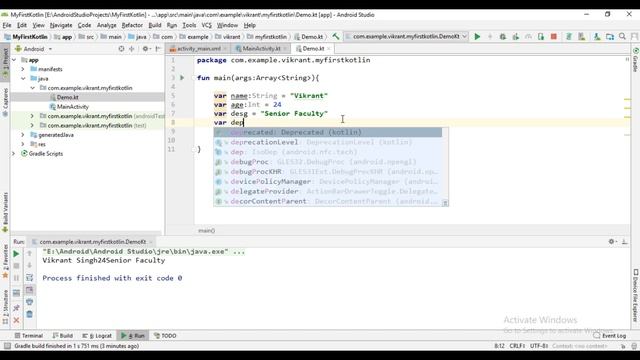
Task: Click the Stop square icon in the Run panel
Action: [x=16, y=266]
